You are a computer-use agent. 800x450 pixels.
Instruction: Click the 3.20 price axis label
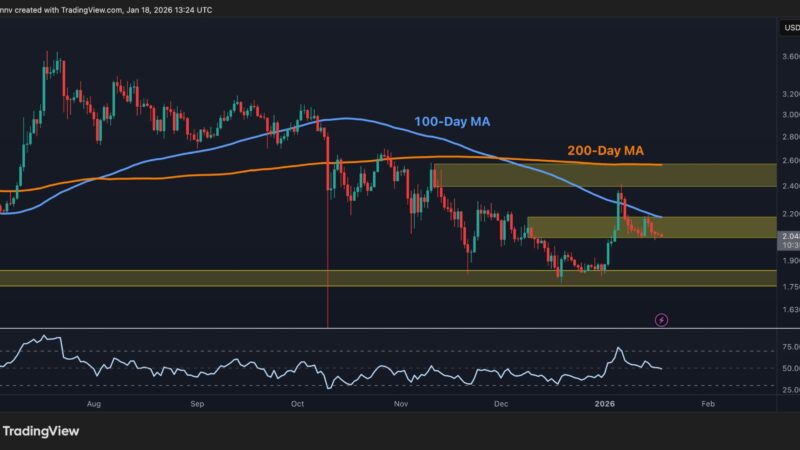pos(791,94)
